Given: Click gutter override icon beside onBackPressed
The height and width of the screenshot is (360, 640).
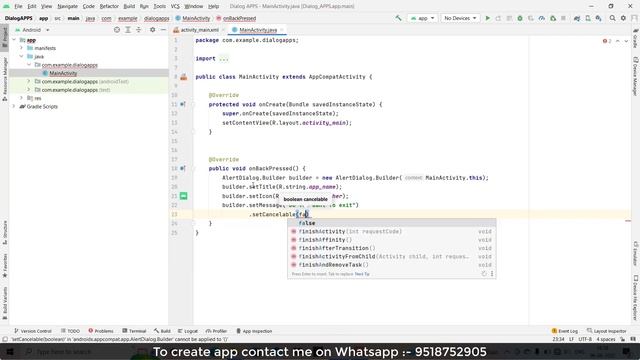Looking at the screenshot, I should (183, 168).
